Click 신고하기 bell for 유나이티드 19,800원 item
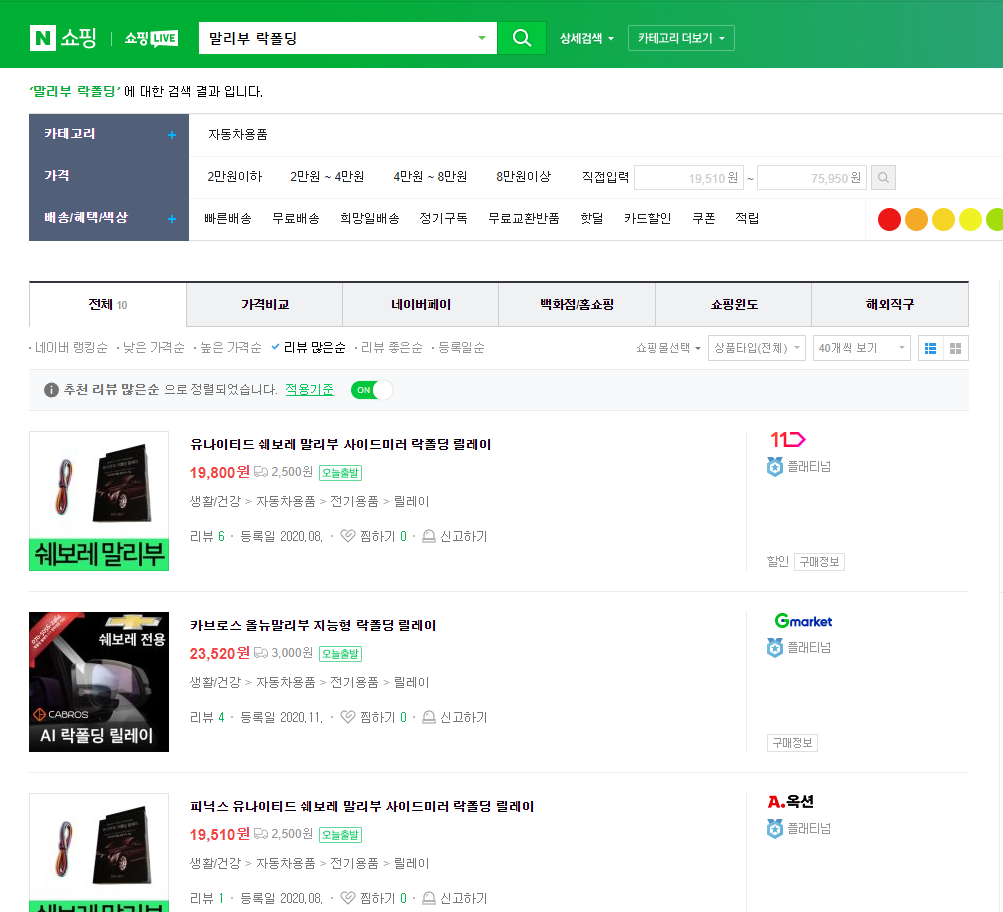 [429, 536]
